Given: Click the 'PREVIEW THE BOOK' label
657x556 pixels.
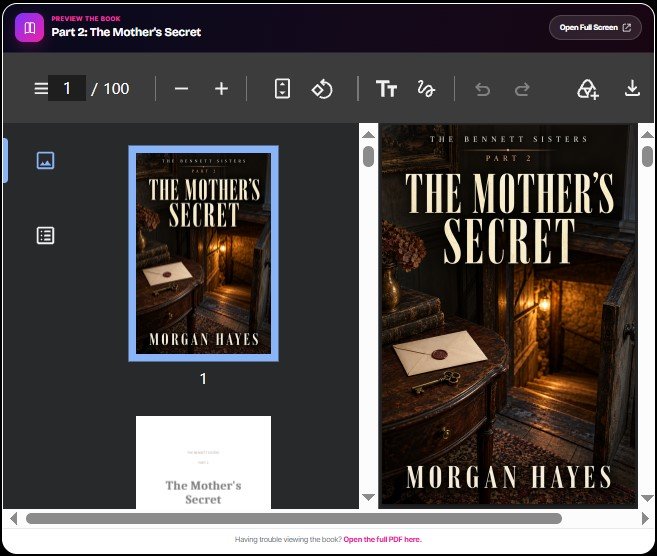Looking at the screenshot, I should [x=86, y=18].
